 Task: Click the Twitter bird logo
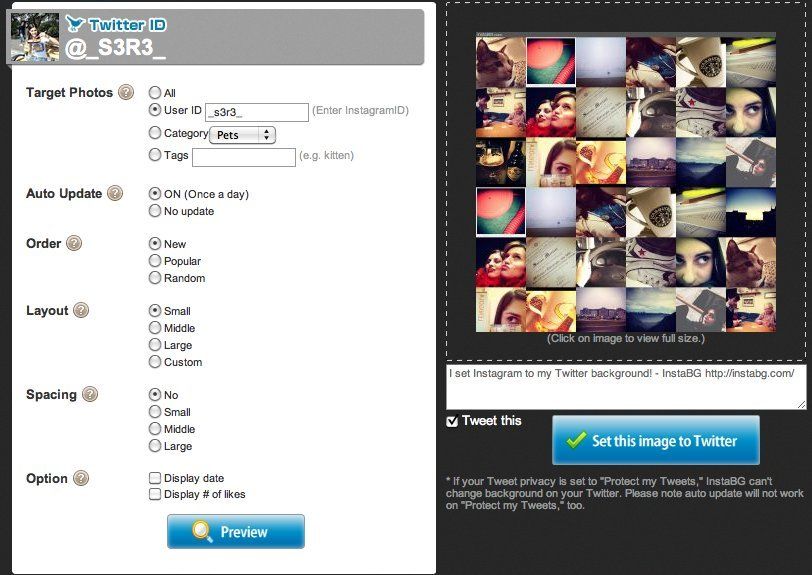point(76,24)
